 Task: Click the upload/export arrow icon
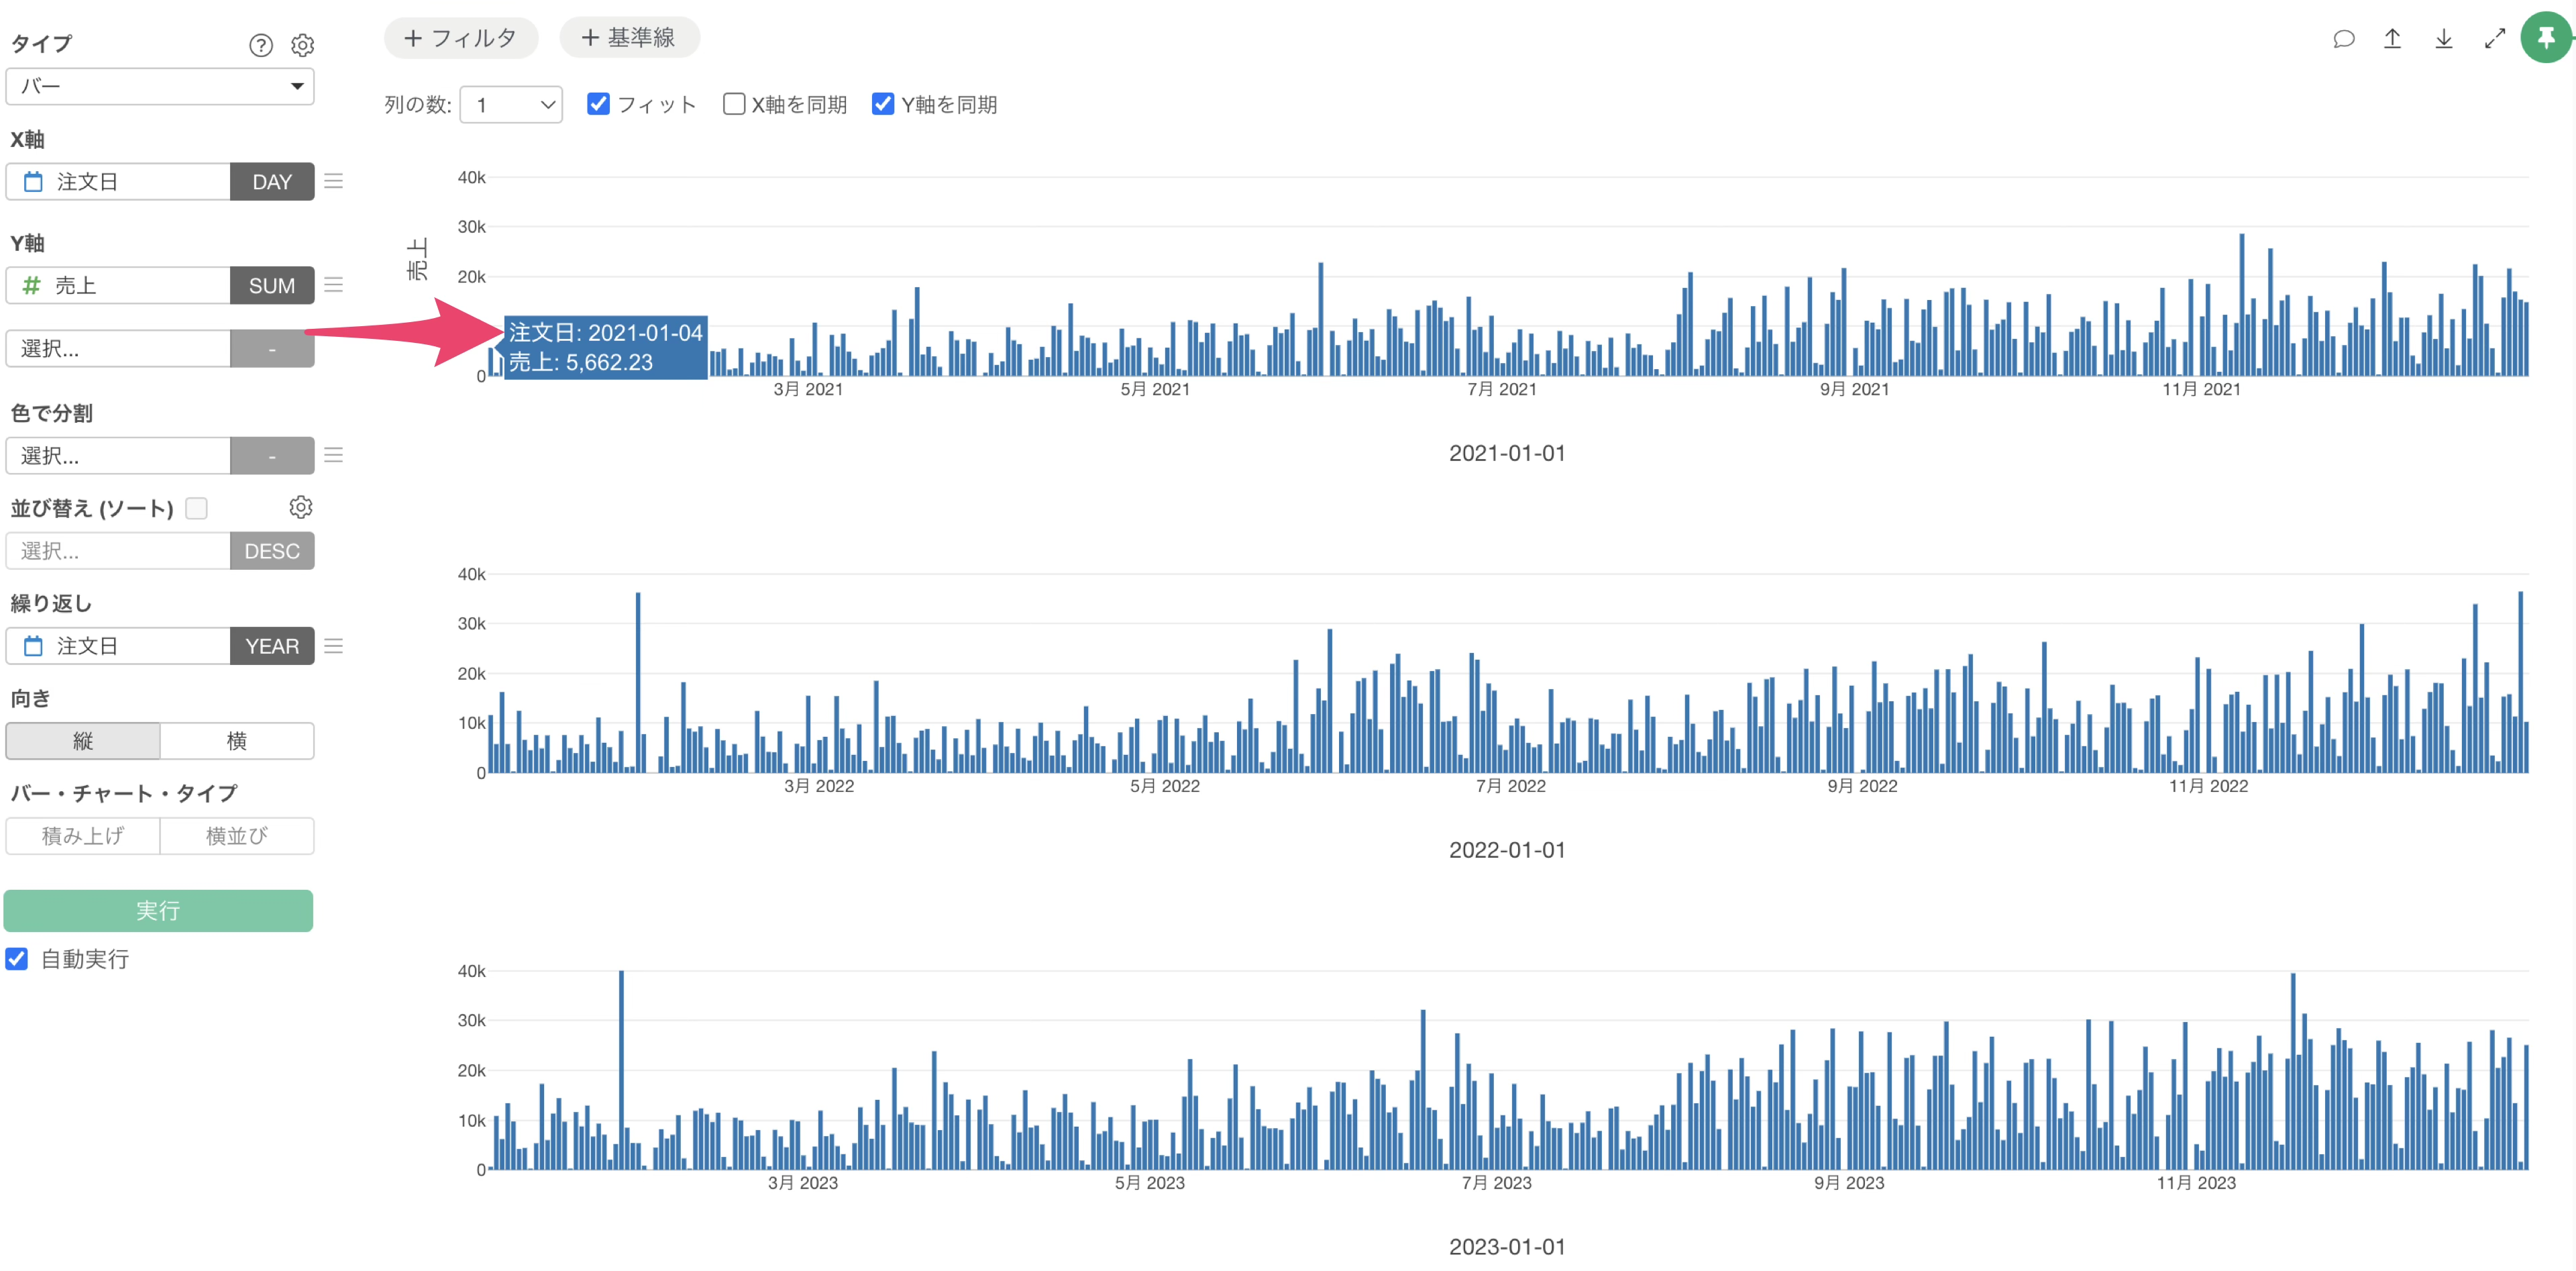tap(2392, 39)
